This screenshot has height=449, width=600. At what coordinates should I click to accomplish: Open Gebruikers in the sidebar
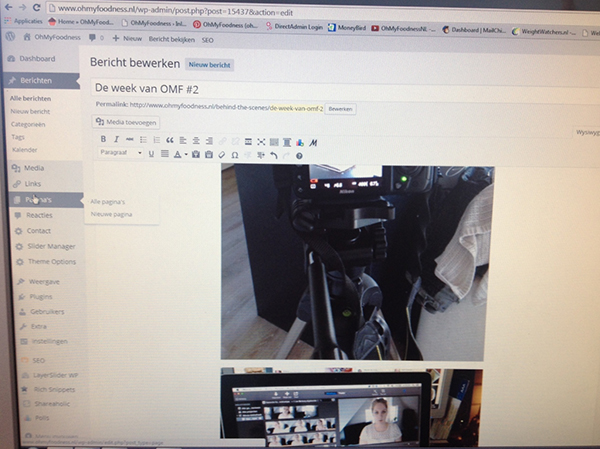click(x=47, y=312)
